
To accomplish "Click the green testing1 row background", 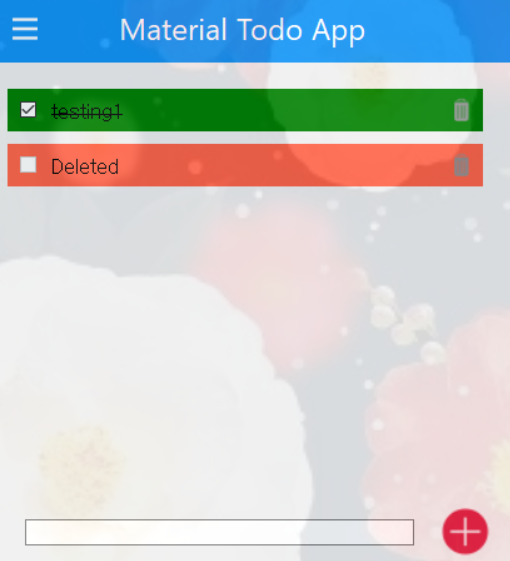I will [245, 110].
